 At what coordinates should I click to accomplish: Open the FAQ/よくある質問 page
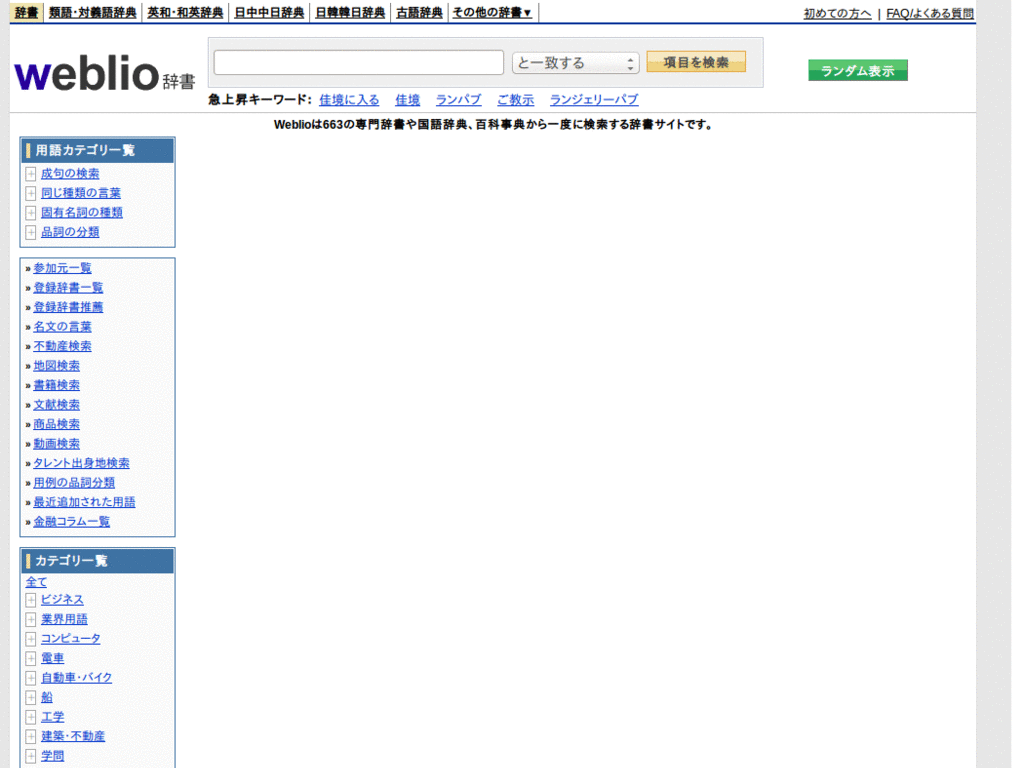tap(928, 14)
